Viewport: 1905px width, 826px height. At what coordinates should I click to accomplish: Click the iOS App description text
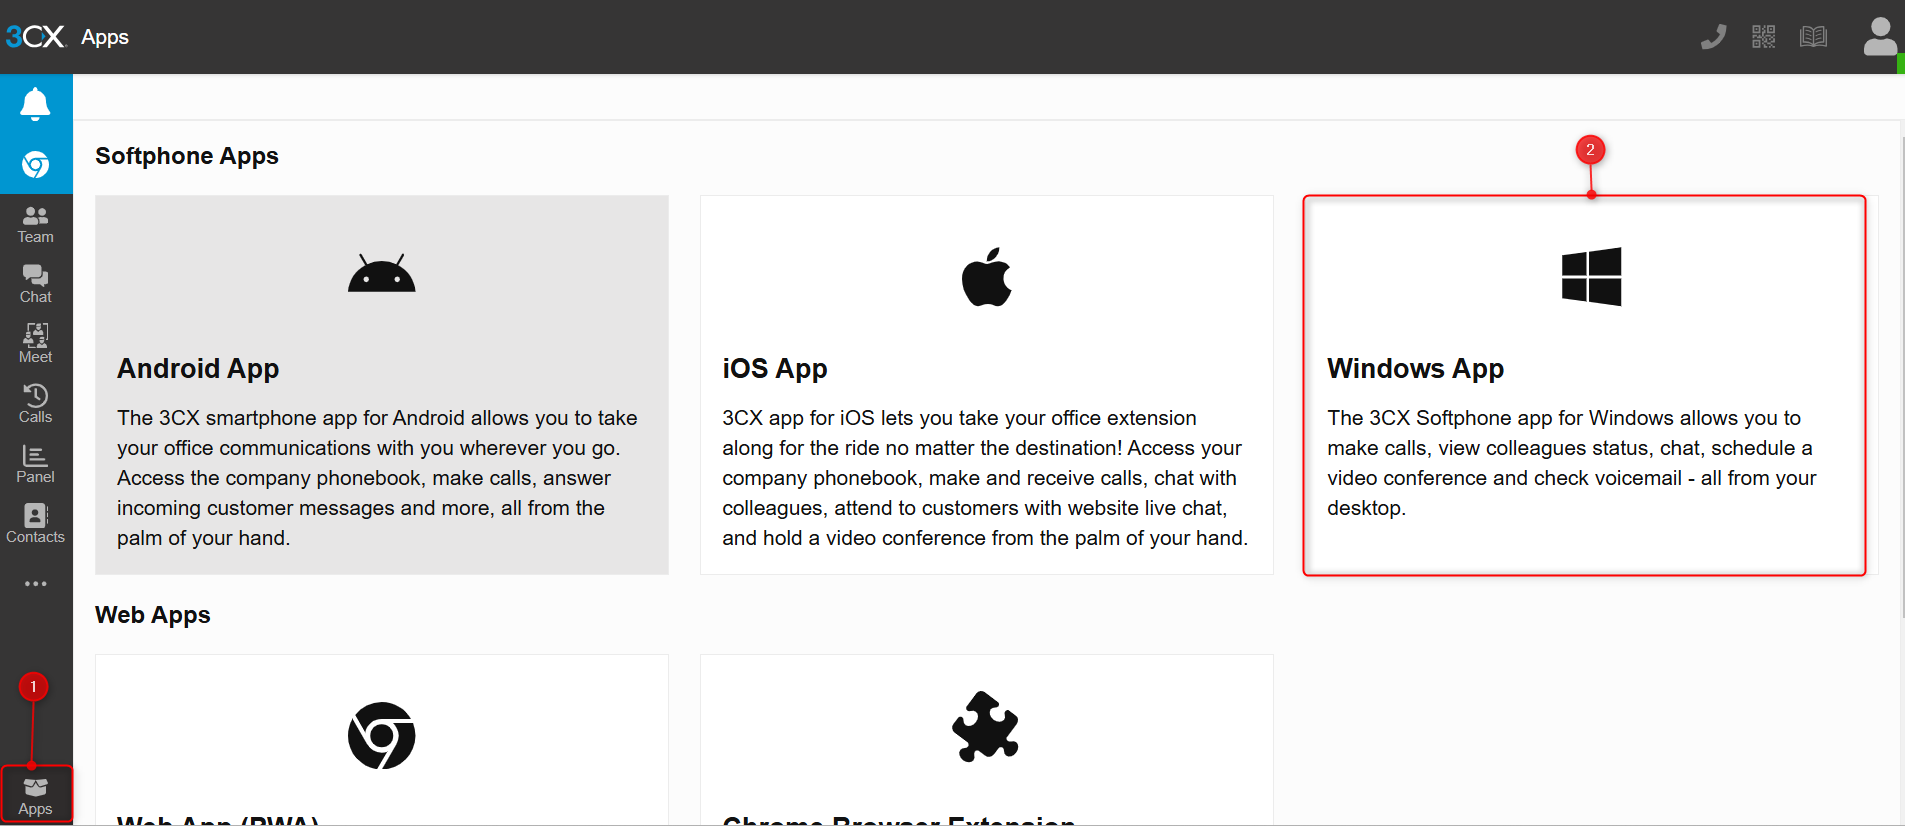point(985,478)
